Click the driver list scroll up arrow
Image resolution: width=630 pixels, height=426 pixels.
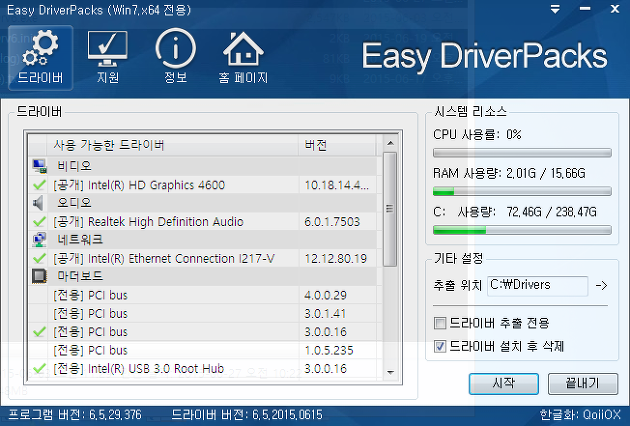tap(390, 143)
